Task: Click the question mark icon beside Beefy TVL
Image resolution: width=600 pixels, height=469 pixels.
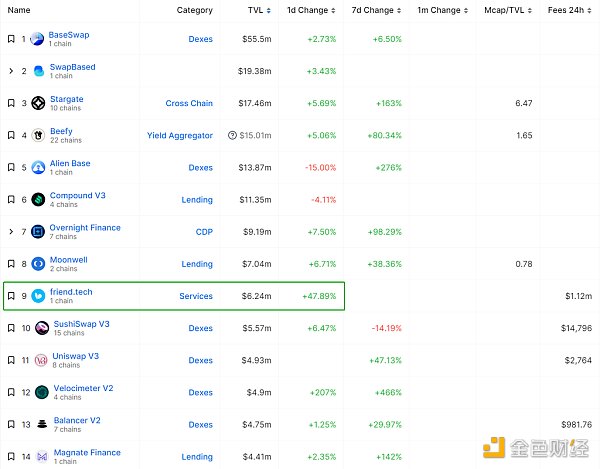Action: [x=232, y=135]
